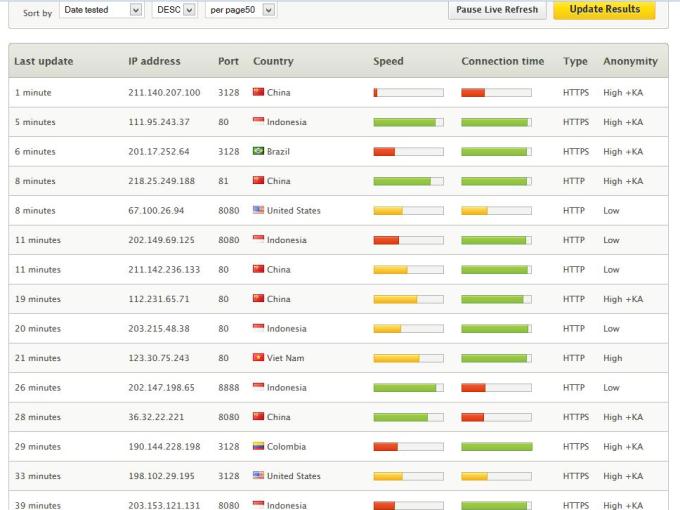This screenshot has width=680, height=510.
Task: Select IP address 202.149.69.125
Action: point(161,240)
